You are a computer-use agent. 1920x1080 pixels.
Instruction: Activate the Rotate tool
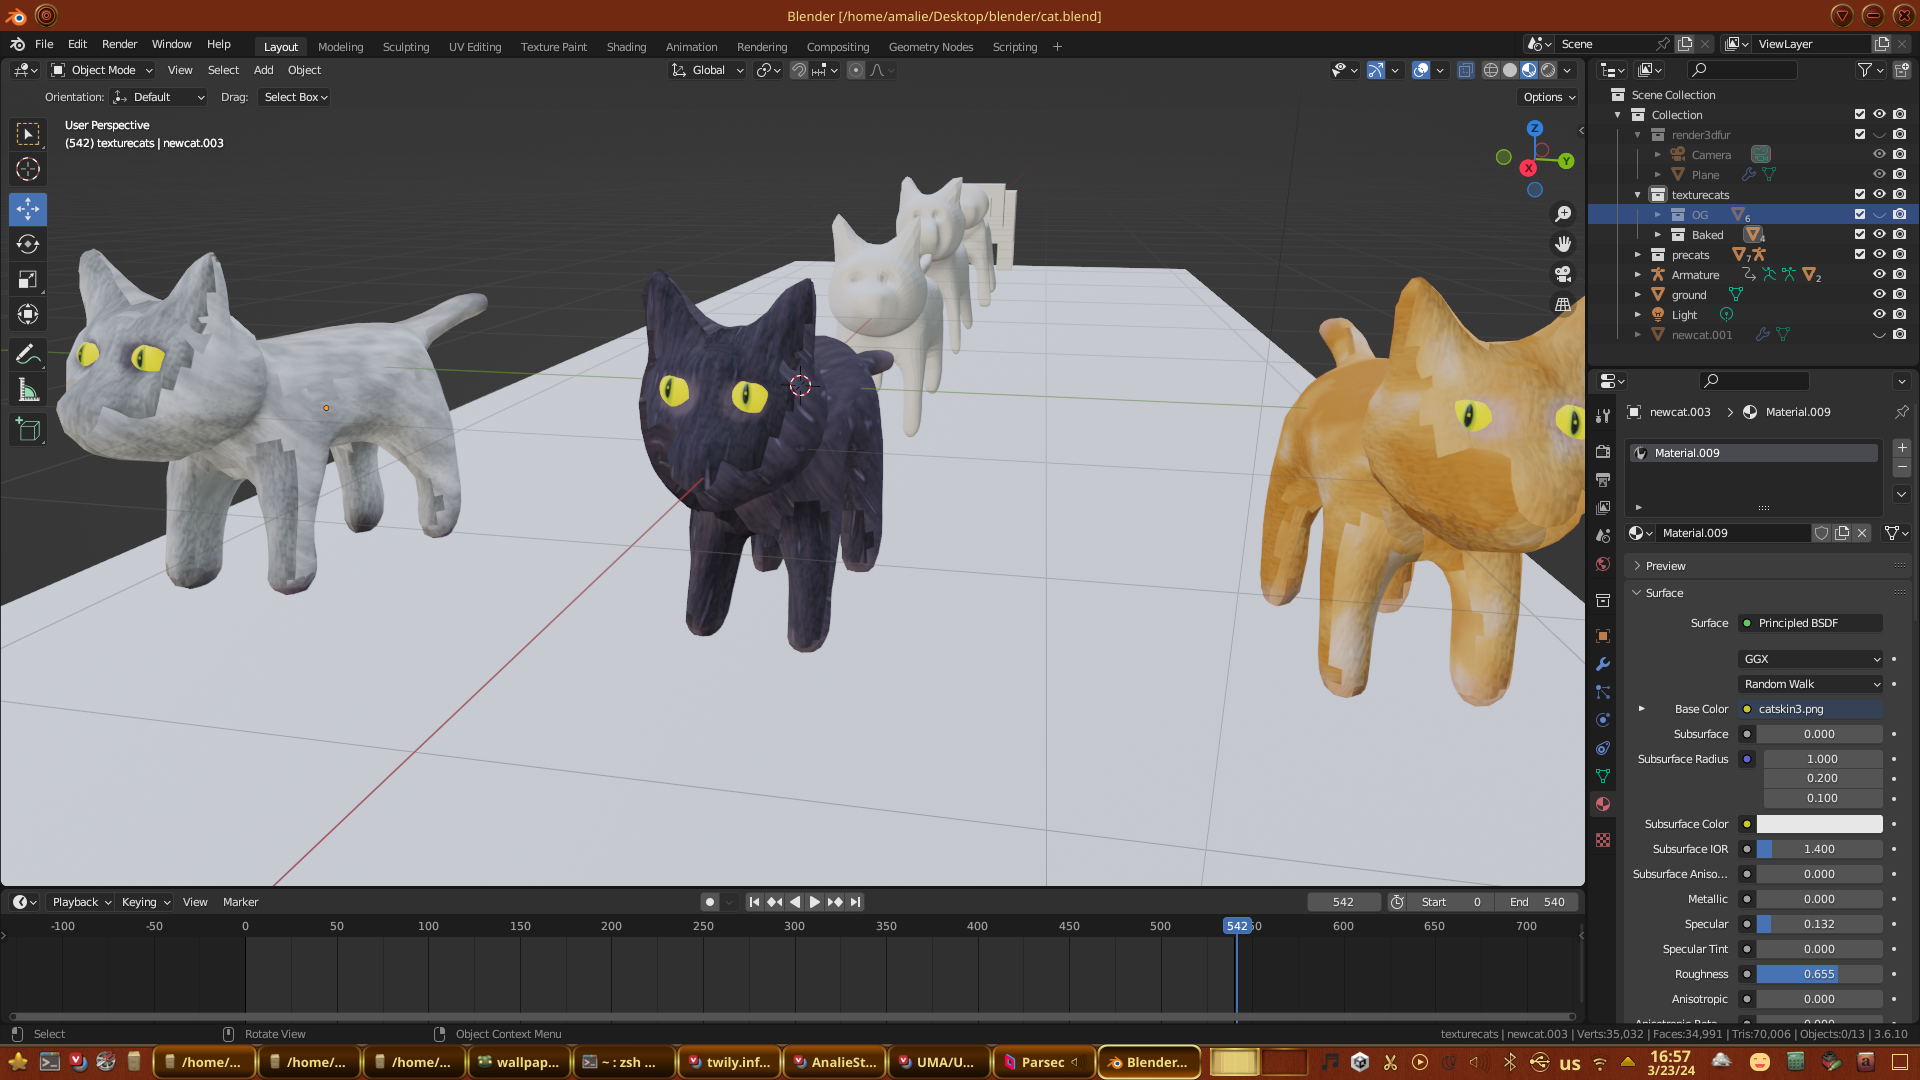point(28,245)
